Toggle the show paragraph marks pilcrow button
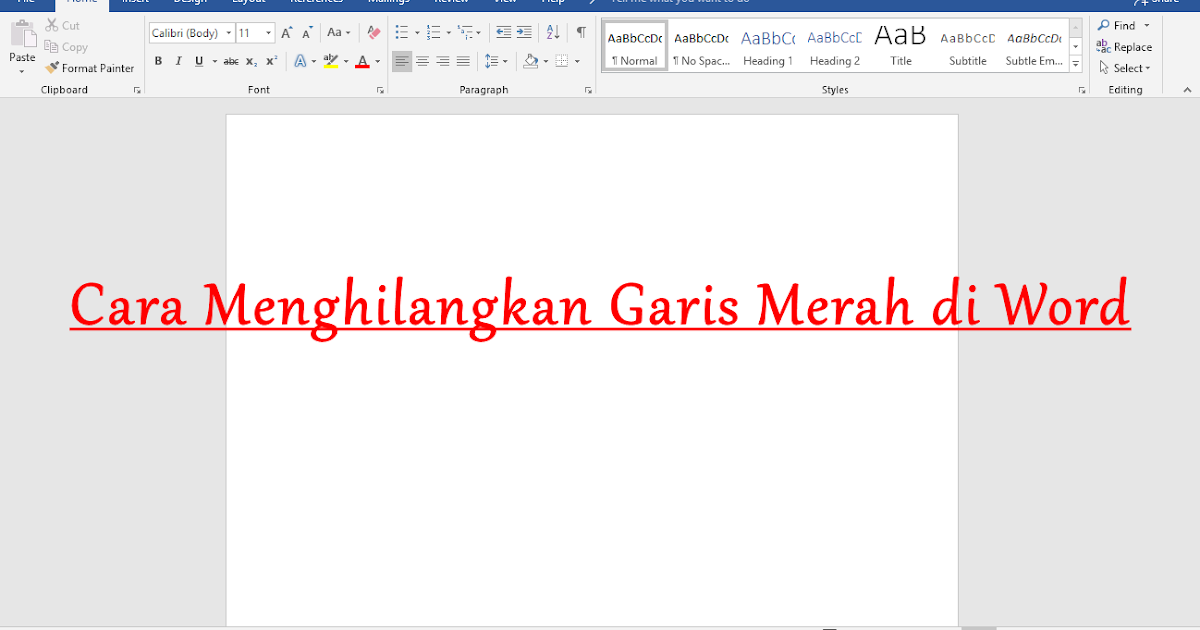The height and width of the screenshot is (630, 1200). pyautogui.click(x=581, y=33)
